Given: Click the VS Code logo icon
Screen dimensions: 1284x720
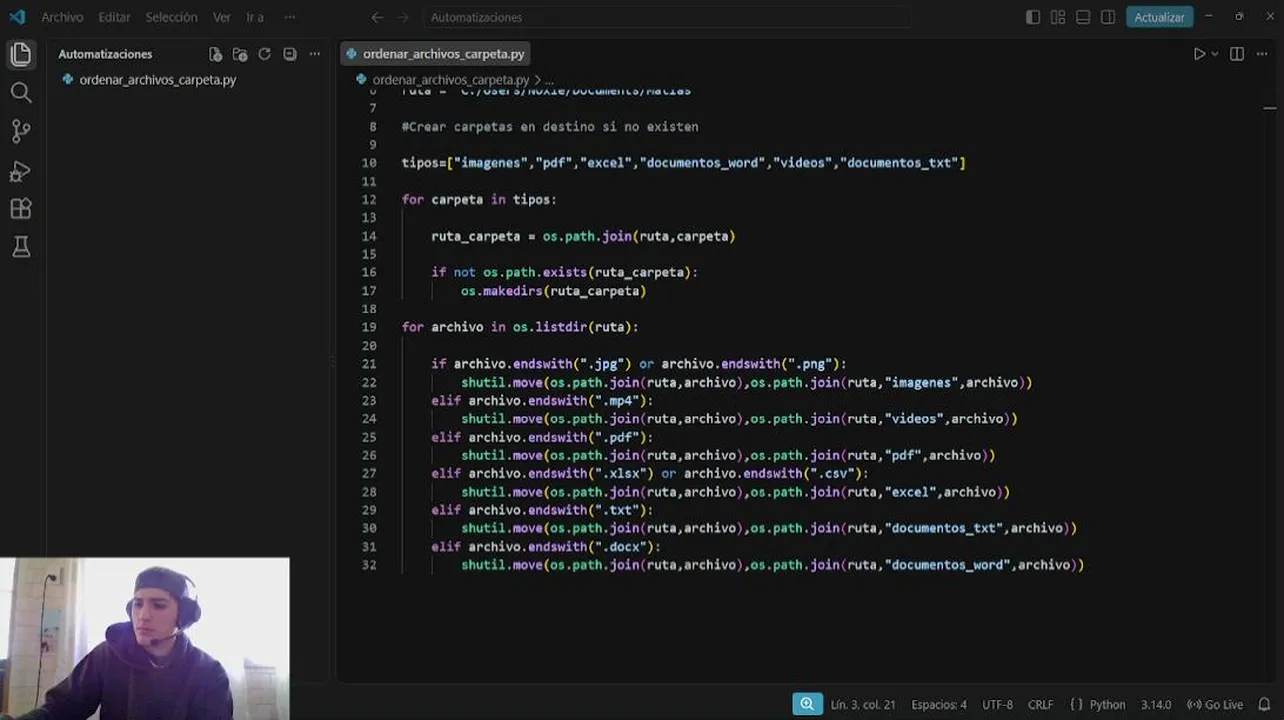Looking at the screenshot, I should [17, 17].
